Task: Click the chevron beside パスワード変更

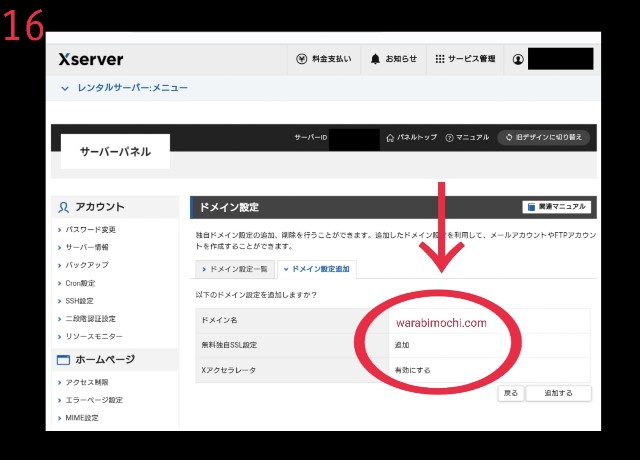Action: [60, 230]
